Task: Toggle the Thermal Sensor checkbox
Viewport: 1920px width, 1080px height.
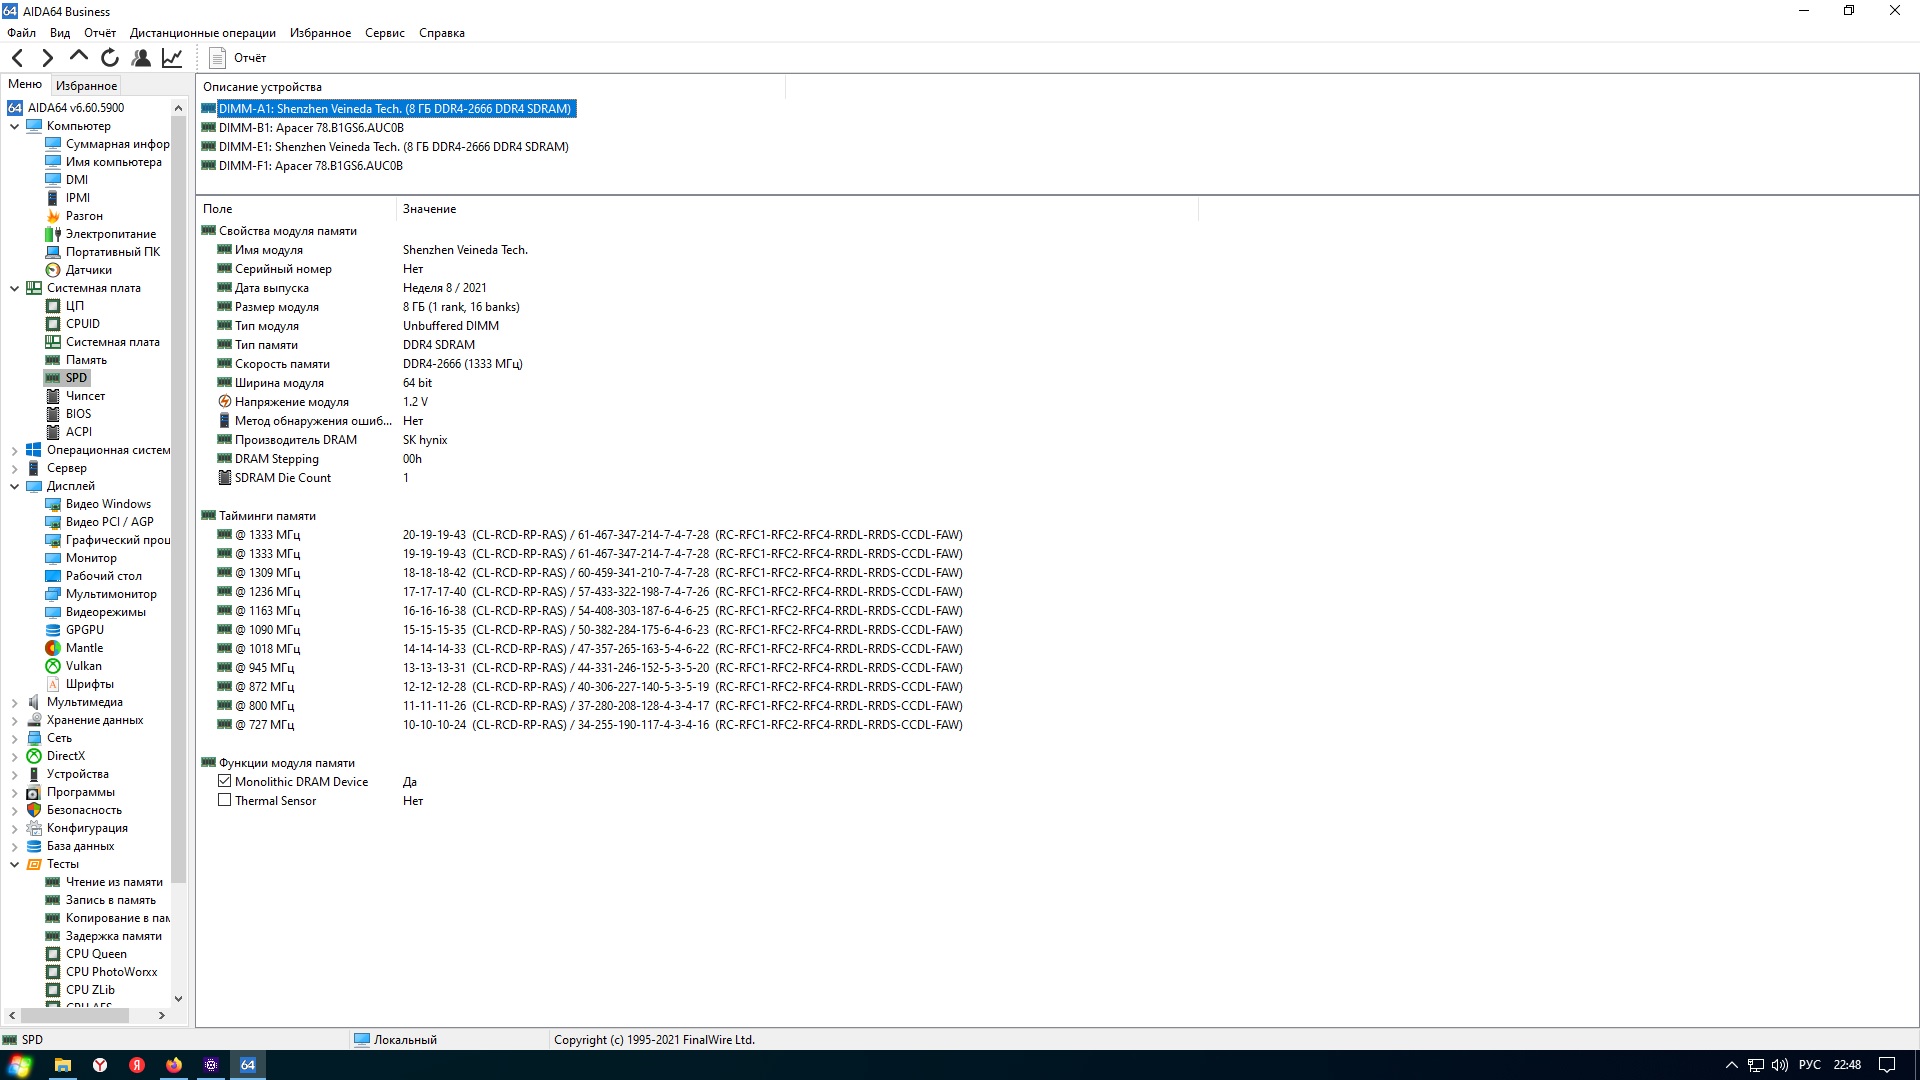Action: coord(224,800)
